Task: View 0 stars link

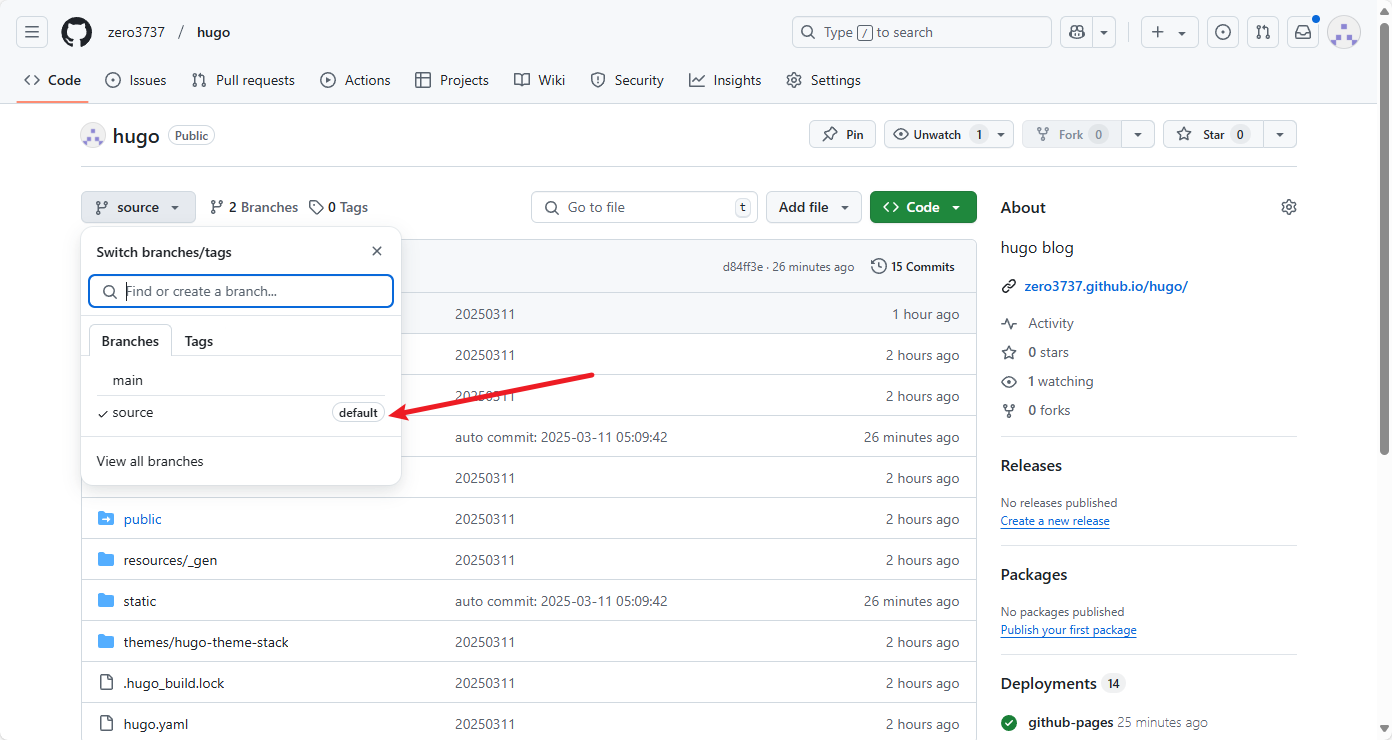Action: click(x=1048, y=352)
